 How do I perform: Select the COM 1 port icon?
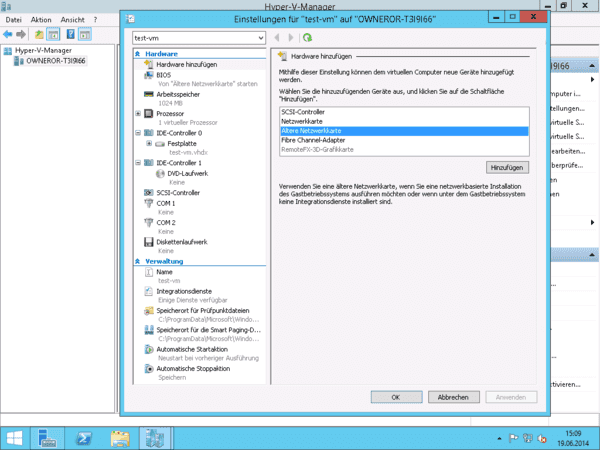coord(148,203)
